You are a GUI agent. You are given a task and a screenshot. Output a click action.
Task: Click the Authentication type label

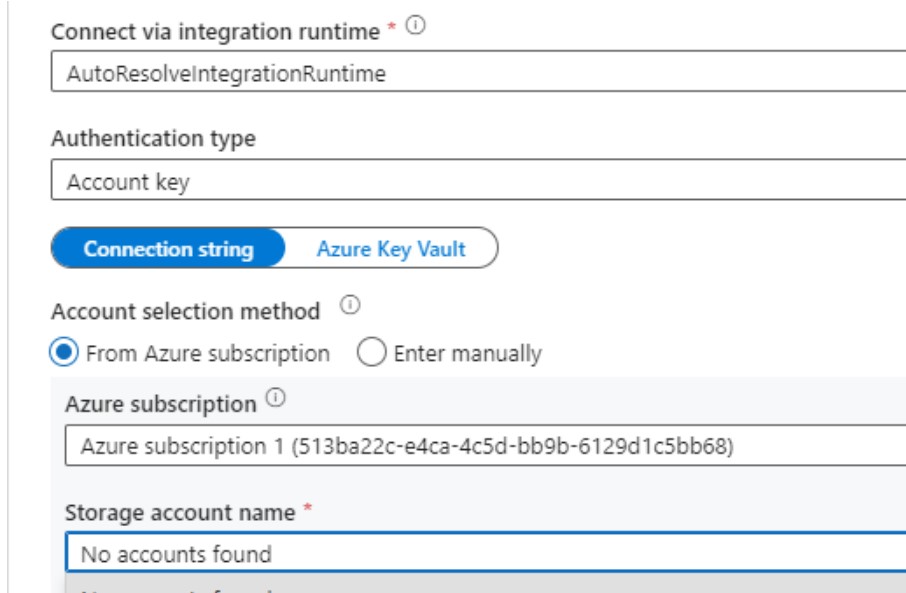[x=153, y=139]
